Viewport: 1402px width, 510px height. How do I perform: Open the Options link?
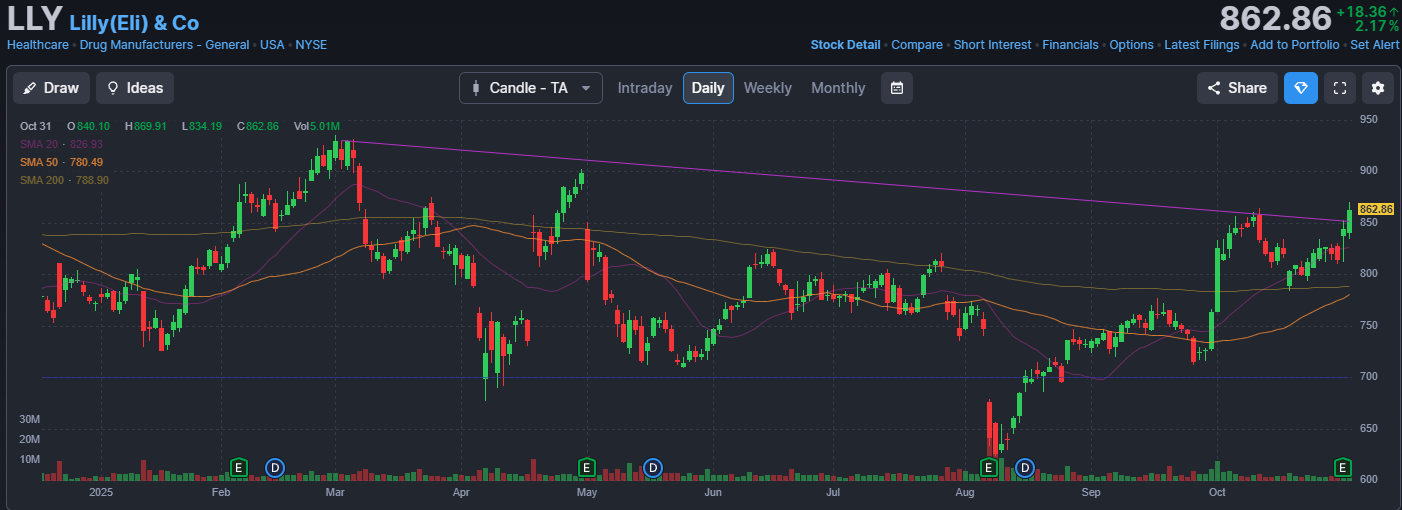tap(1131, 45)
